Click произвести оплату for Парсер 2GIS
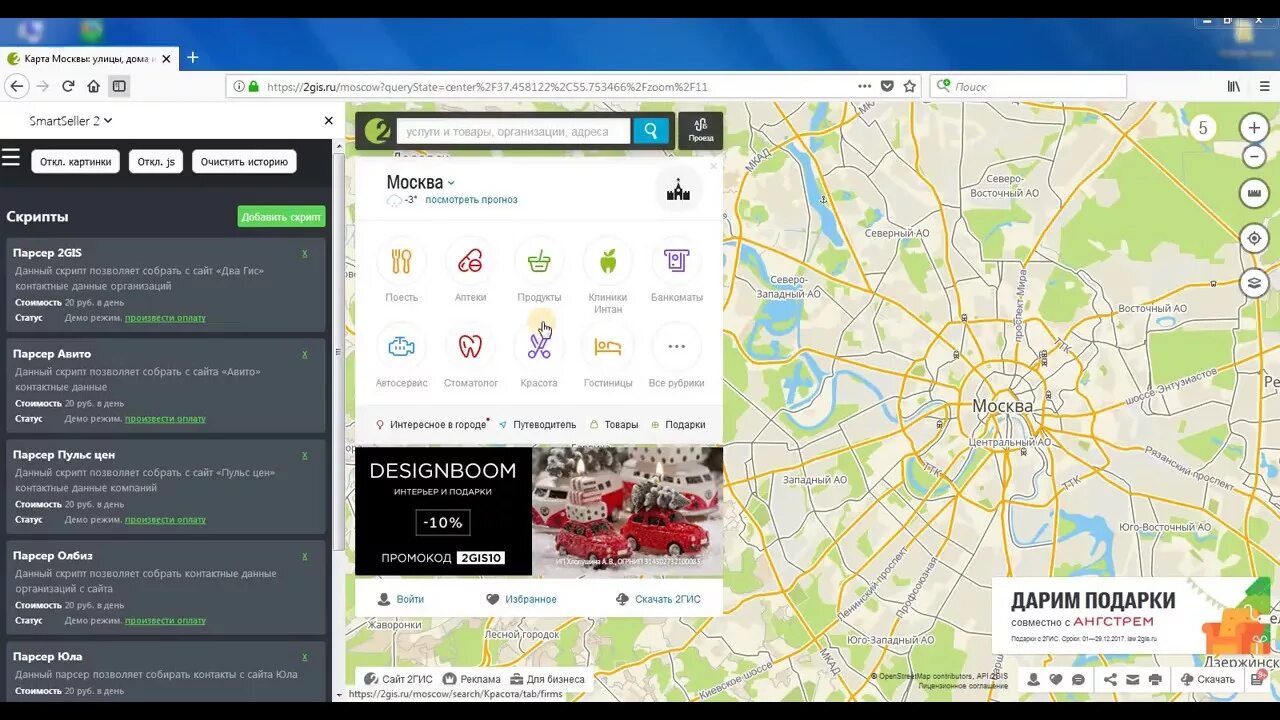Image resolution: width=1280 pixels, height=720 pixels. (x=165, y=318)
